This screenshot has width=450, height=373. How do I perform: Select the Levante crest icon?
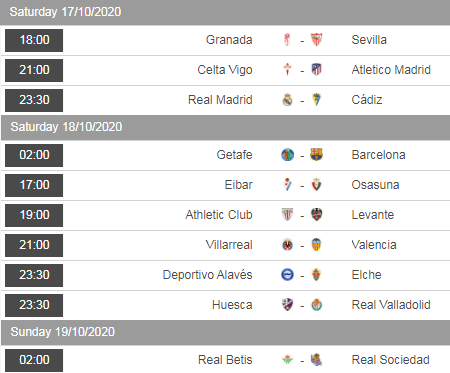coord(316,215)
